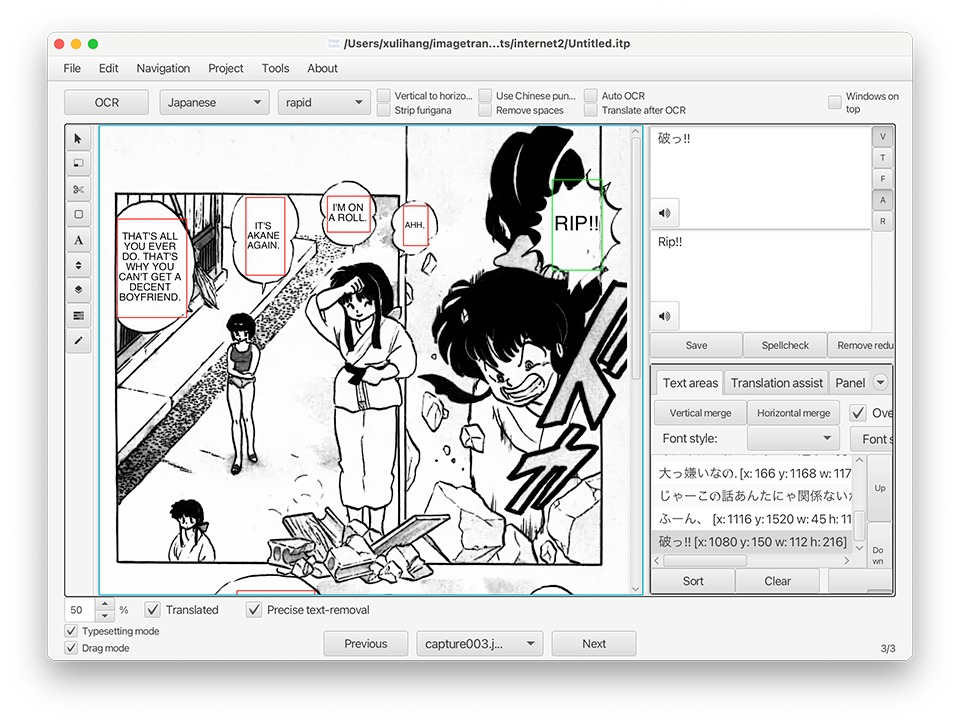Go to Next image
This screenshot has height=723, width=960.
point(594,643)
